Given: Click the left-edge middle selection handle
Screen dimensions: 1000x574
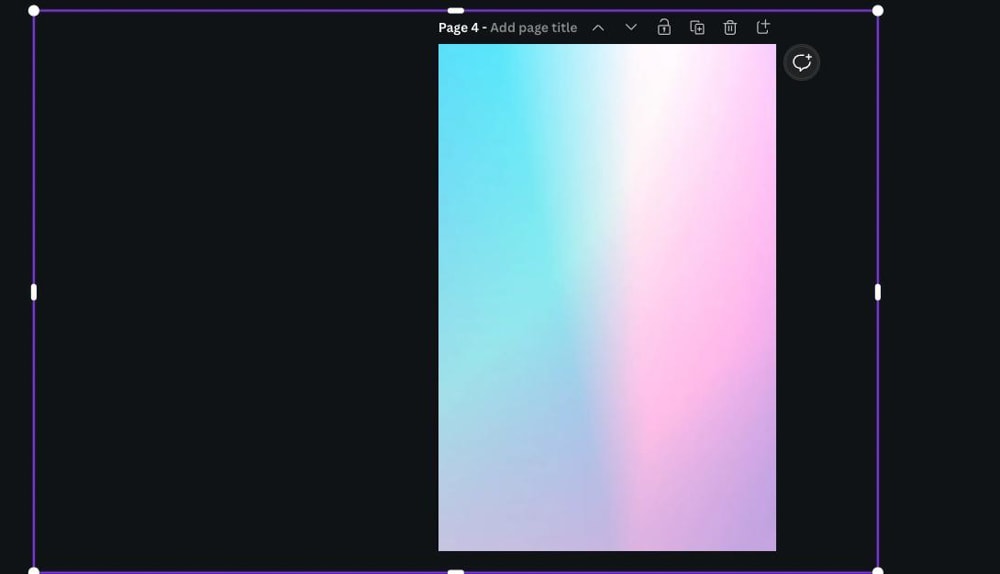Looking at the screenshot, I should [34, 292].
